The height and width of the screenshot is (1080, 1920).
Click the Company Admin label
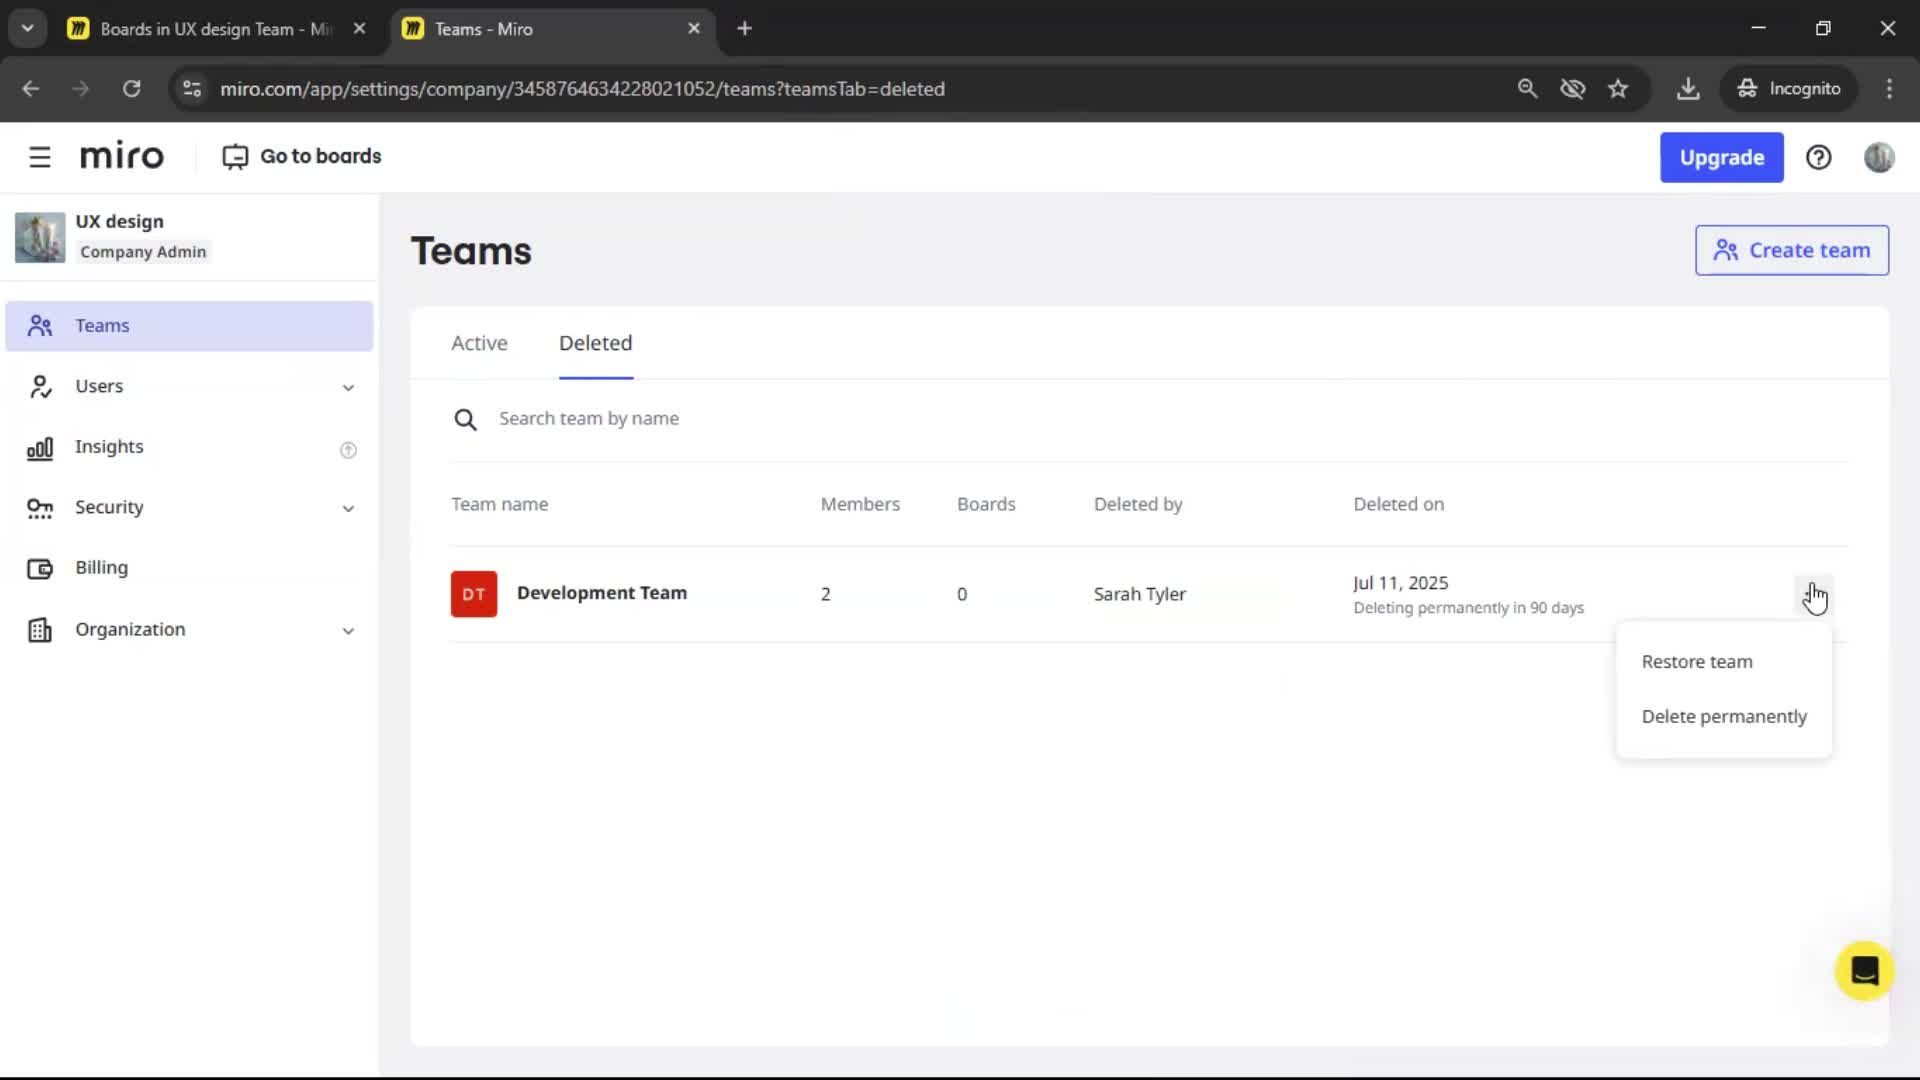point(143,252)
